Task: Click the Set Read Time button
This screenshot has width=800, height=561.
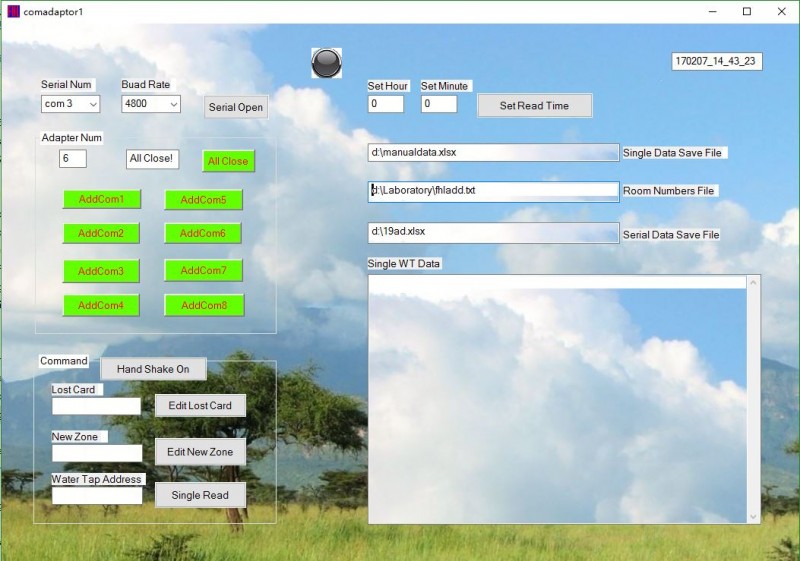Action: point(534,106)
